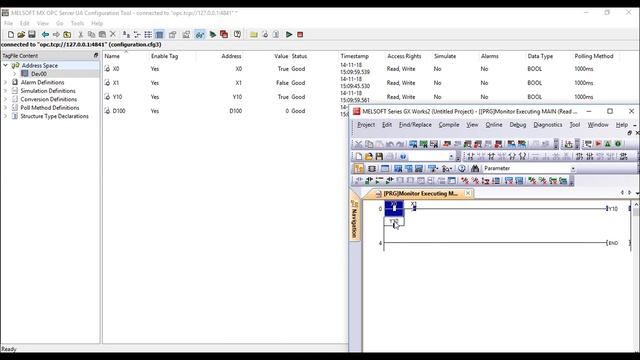Pin the TagFile Content panel

point(96,56)
